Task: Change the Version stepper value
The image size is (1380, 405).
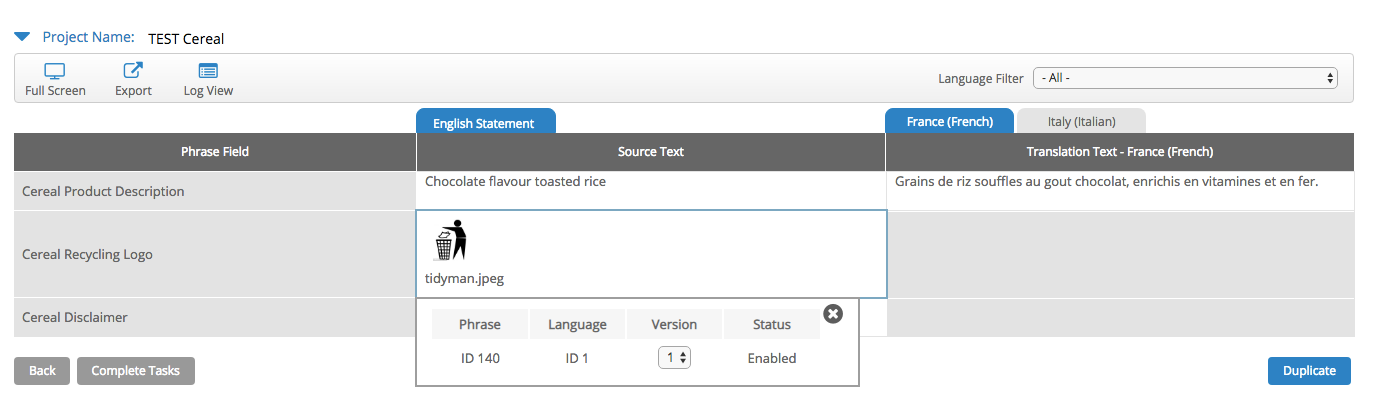Action: coord(674,357)
